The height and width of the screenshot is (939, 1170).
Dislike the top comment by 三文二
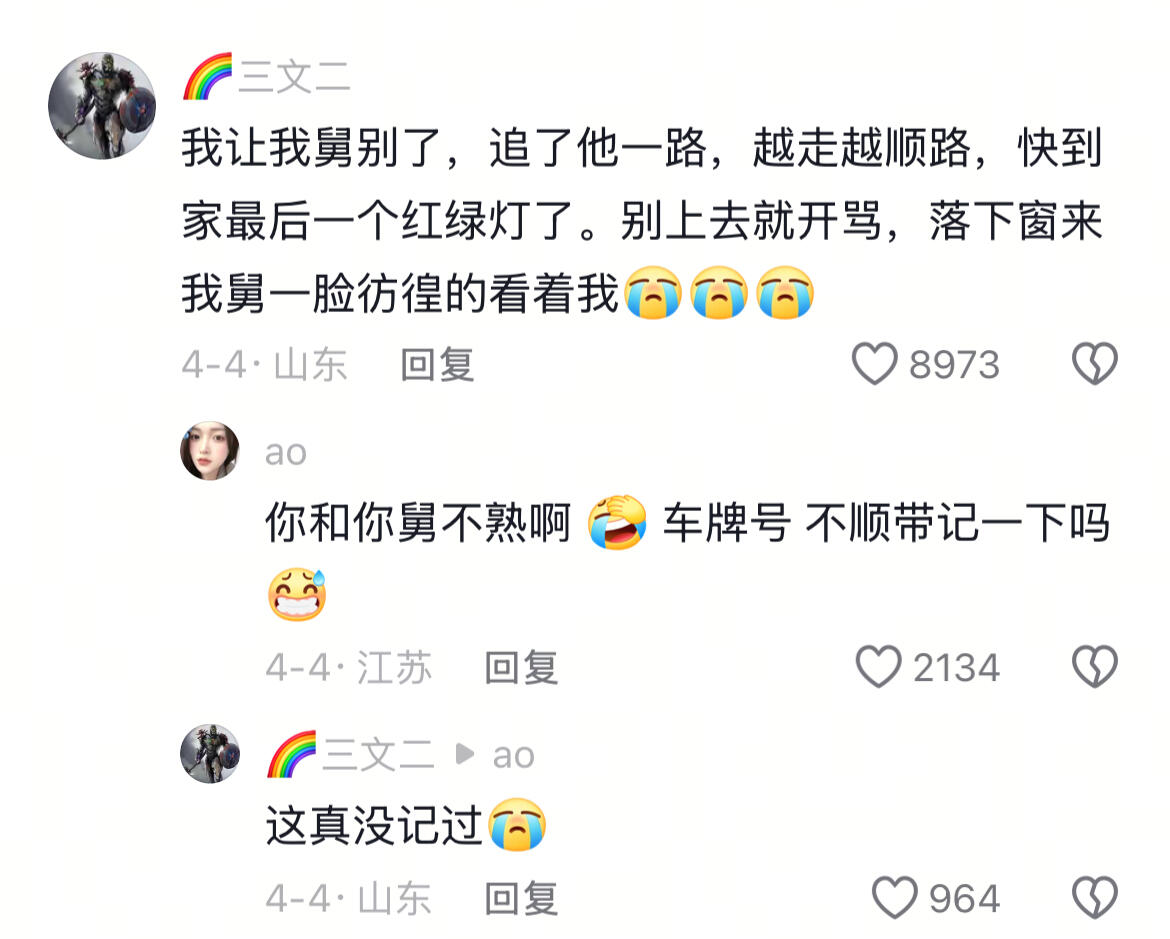tap(1095, 364)
